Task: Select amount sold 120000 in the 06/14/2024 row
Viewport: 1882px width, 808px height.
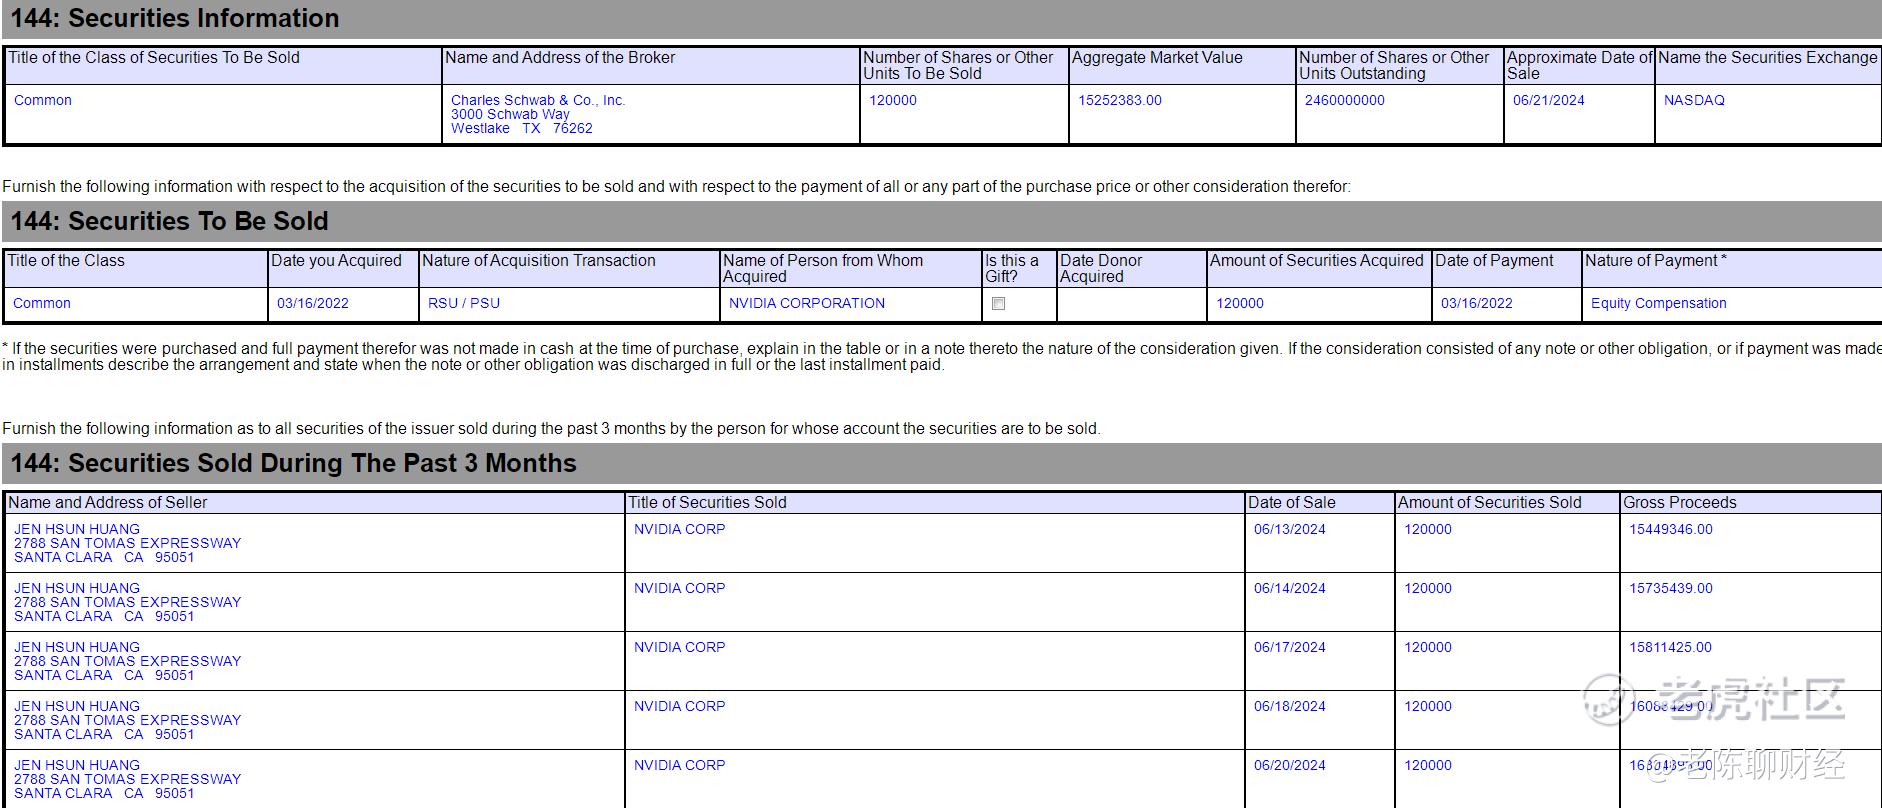Action: tap(1428, 588)
